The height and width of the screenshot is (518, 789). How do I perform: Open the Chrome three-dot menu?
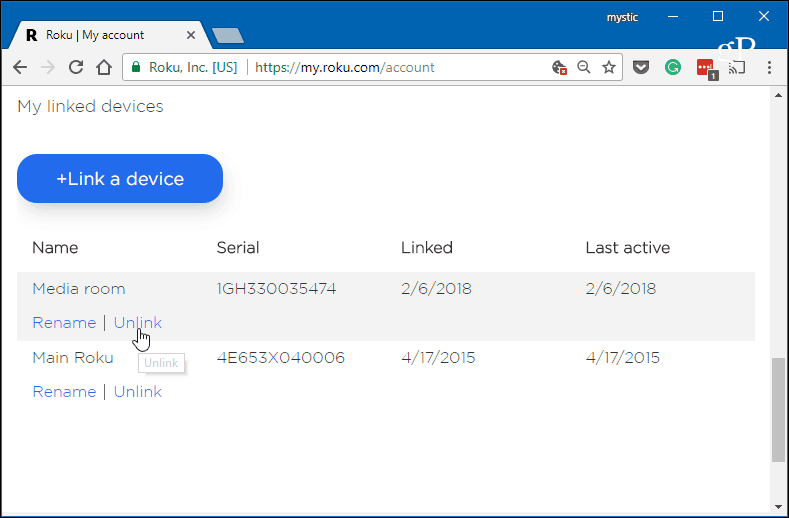769,67
